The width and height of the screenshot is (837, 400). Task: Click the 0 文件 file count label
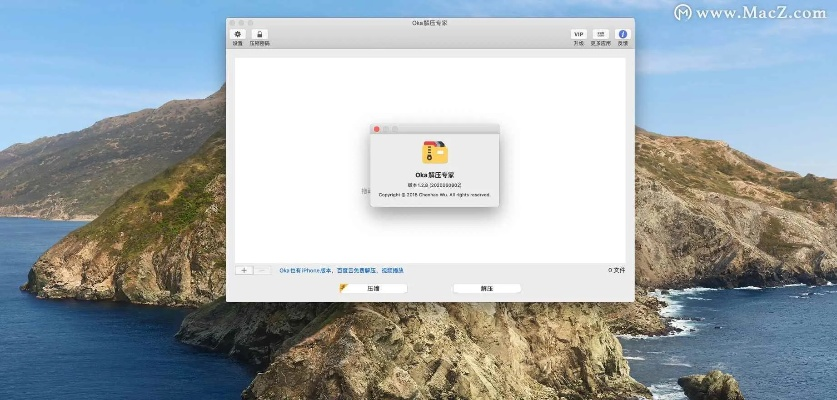[616, 270]
